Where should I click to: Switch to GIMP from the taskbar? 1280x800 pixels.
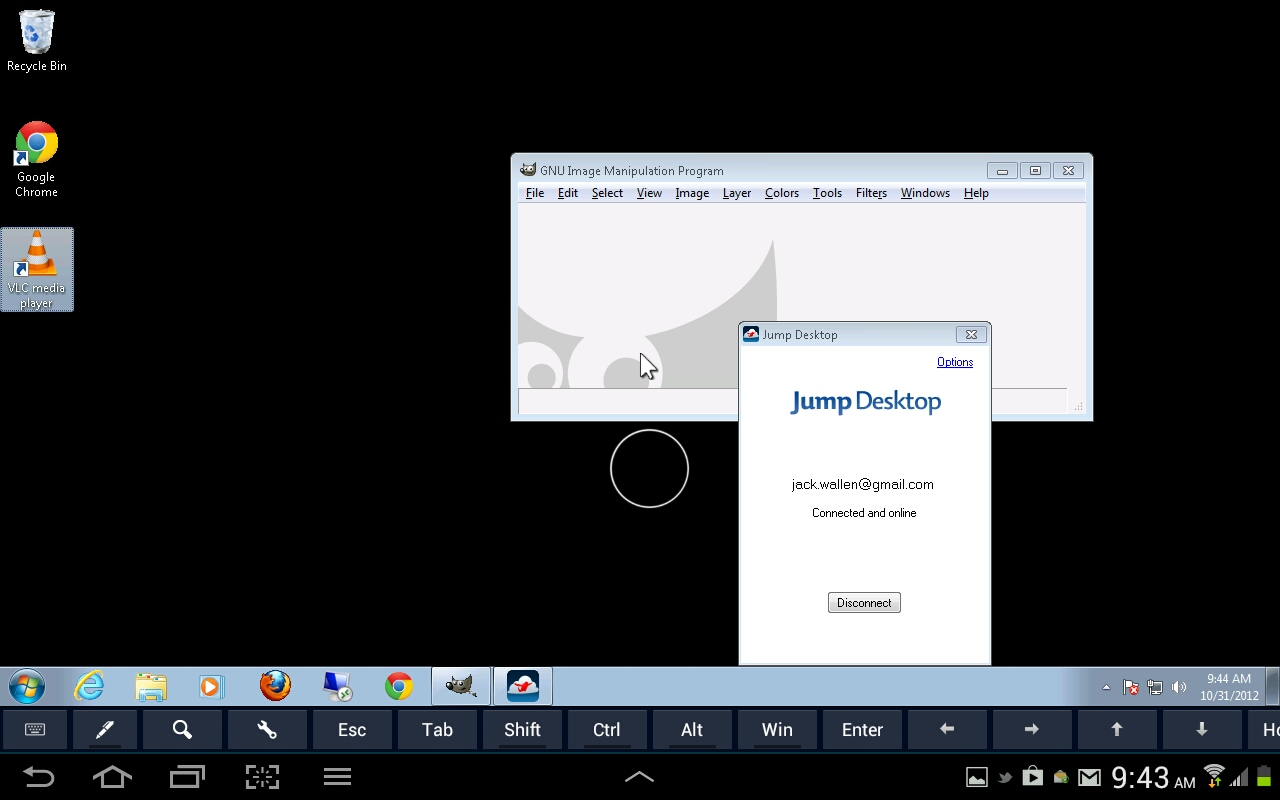[460, 686]
